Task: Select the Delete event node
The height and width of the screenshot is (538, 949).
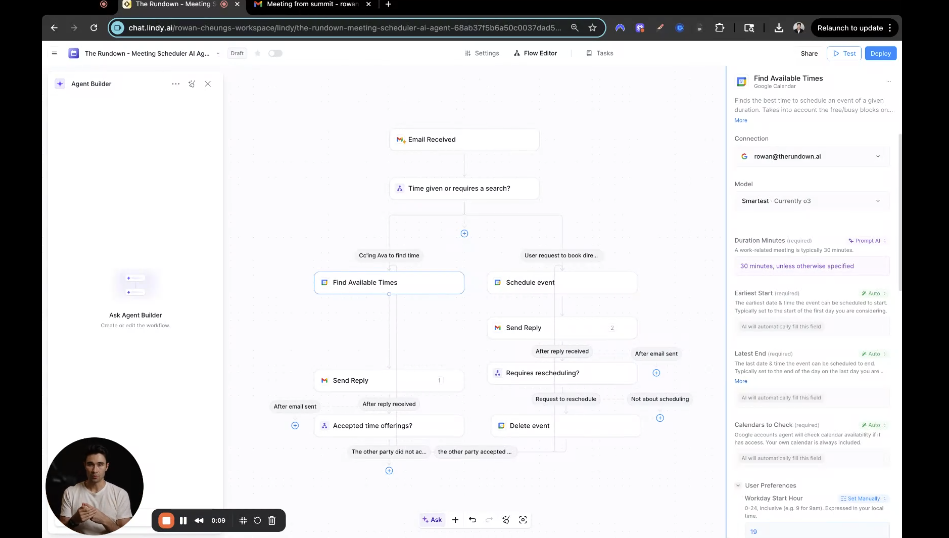Action: (566, 426)
